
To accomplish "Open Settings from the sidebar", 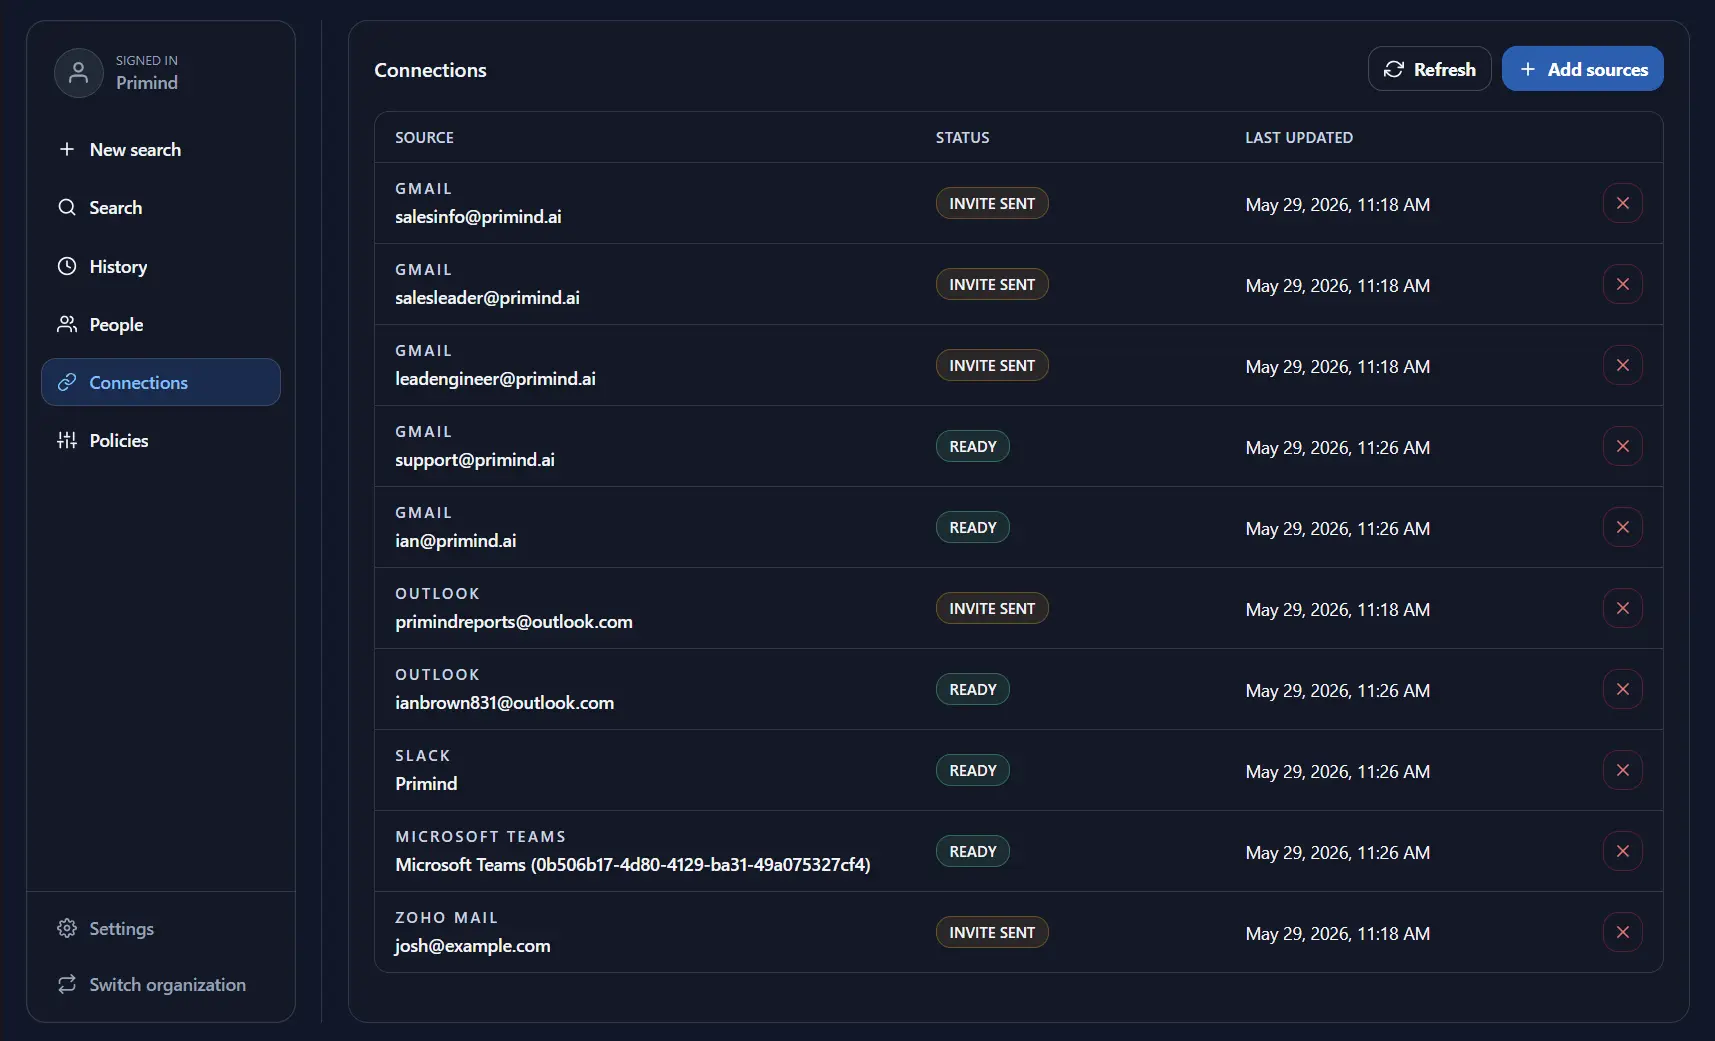I will click(x=161, y=928).
